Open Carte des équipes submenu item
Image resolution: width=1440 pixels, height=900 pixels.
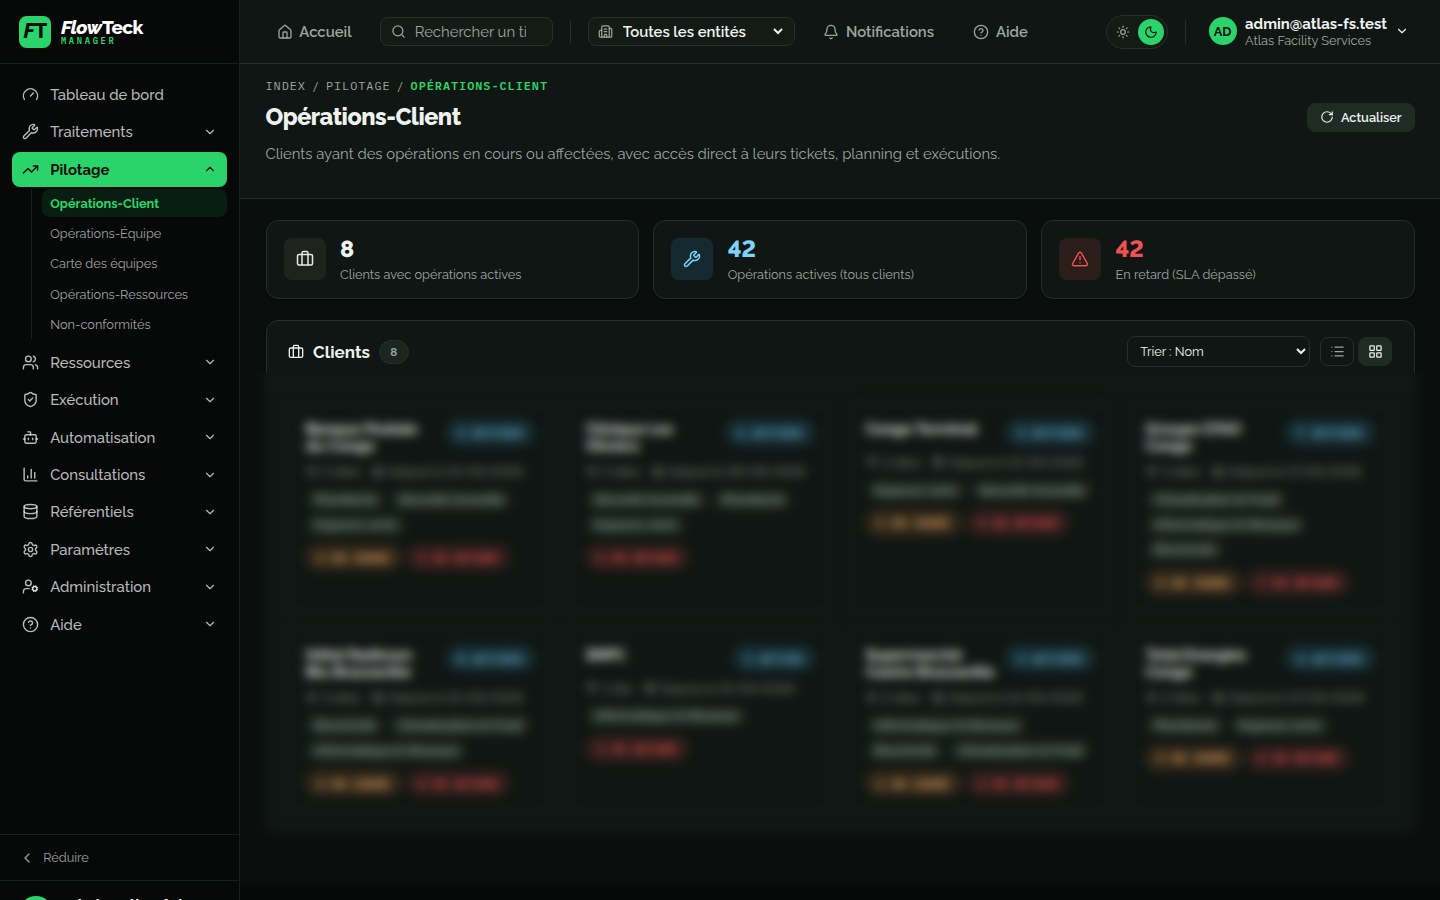(x=134, y=264)
